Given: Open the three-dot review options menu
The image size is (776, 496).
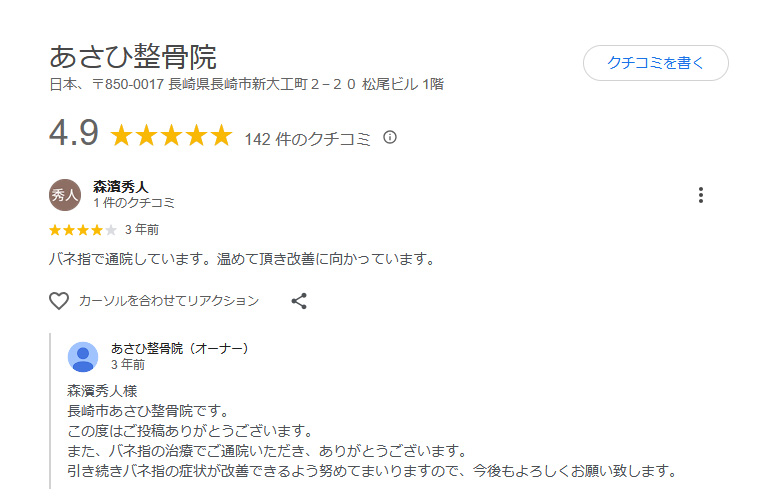Looking at the screenshot, I should 701,195.
